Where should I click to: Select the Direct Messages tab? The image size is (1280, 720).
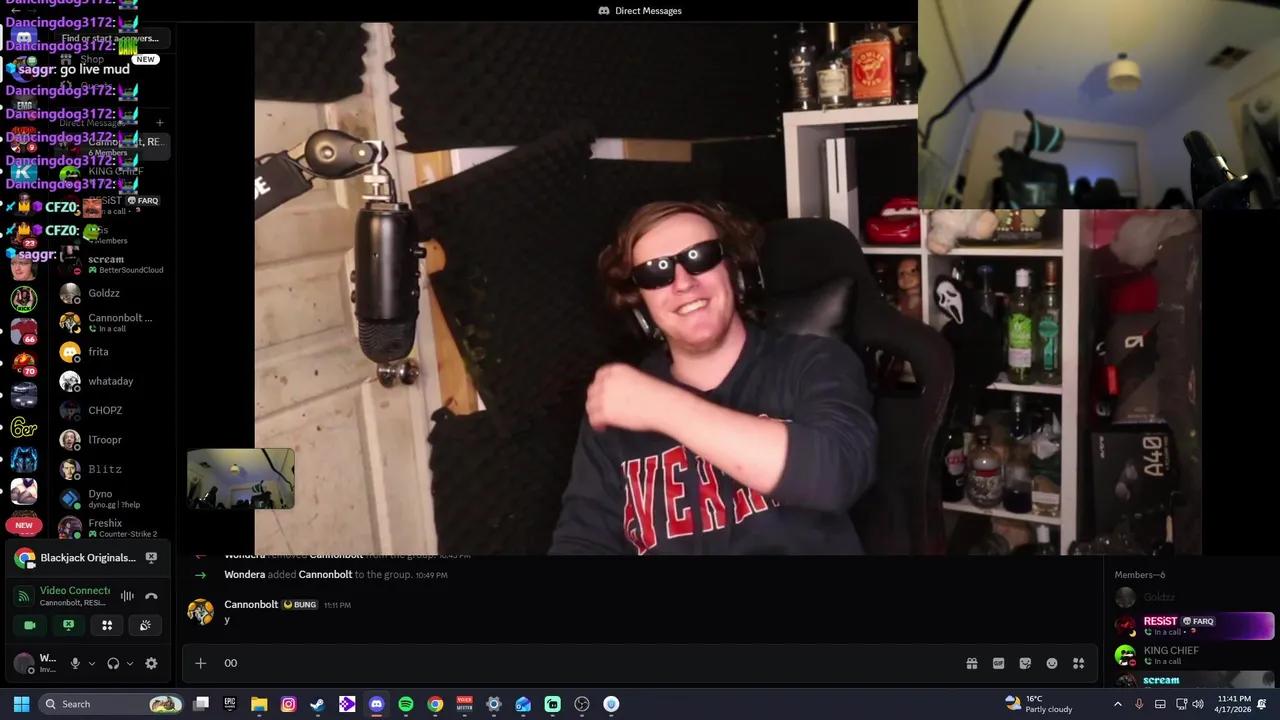640,11
